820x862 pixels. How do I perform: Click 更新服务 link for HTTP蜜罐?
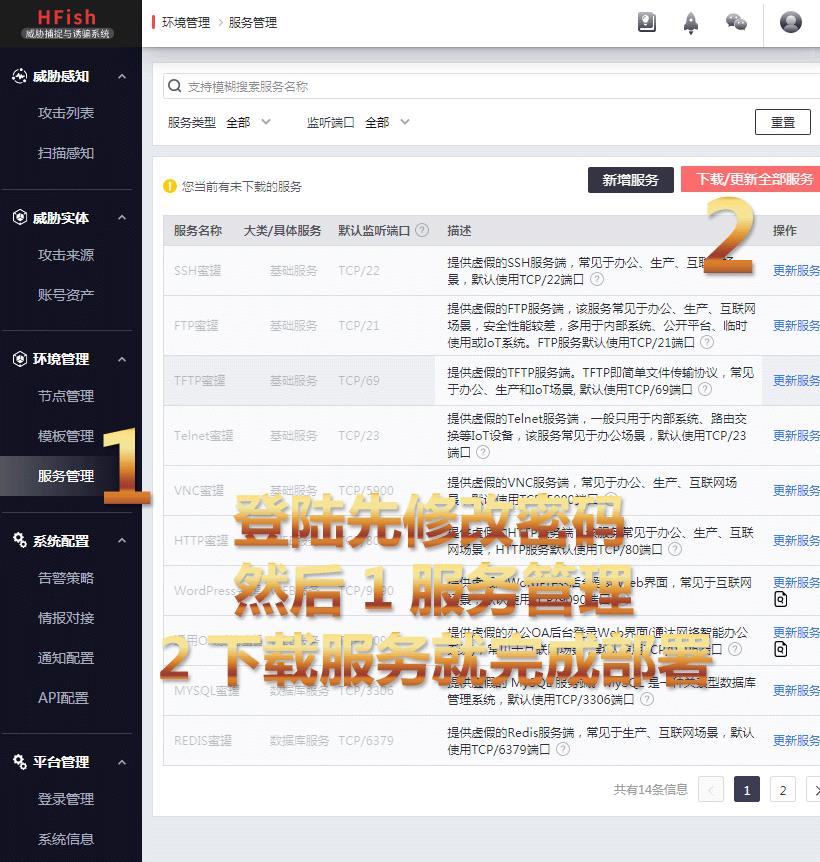796,540
